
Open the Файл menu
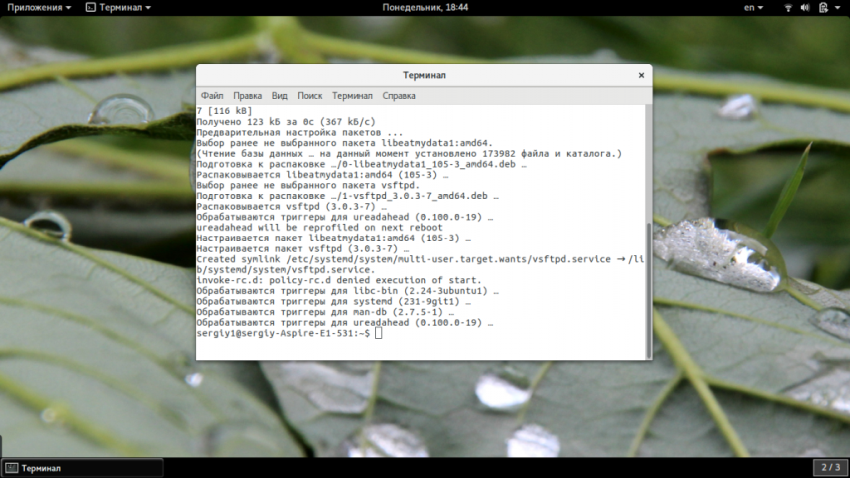(x=211, y=96)
